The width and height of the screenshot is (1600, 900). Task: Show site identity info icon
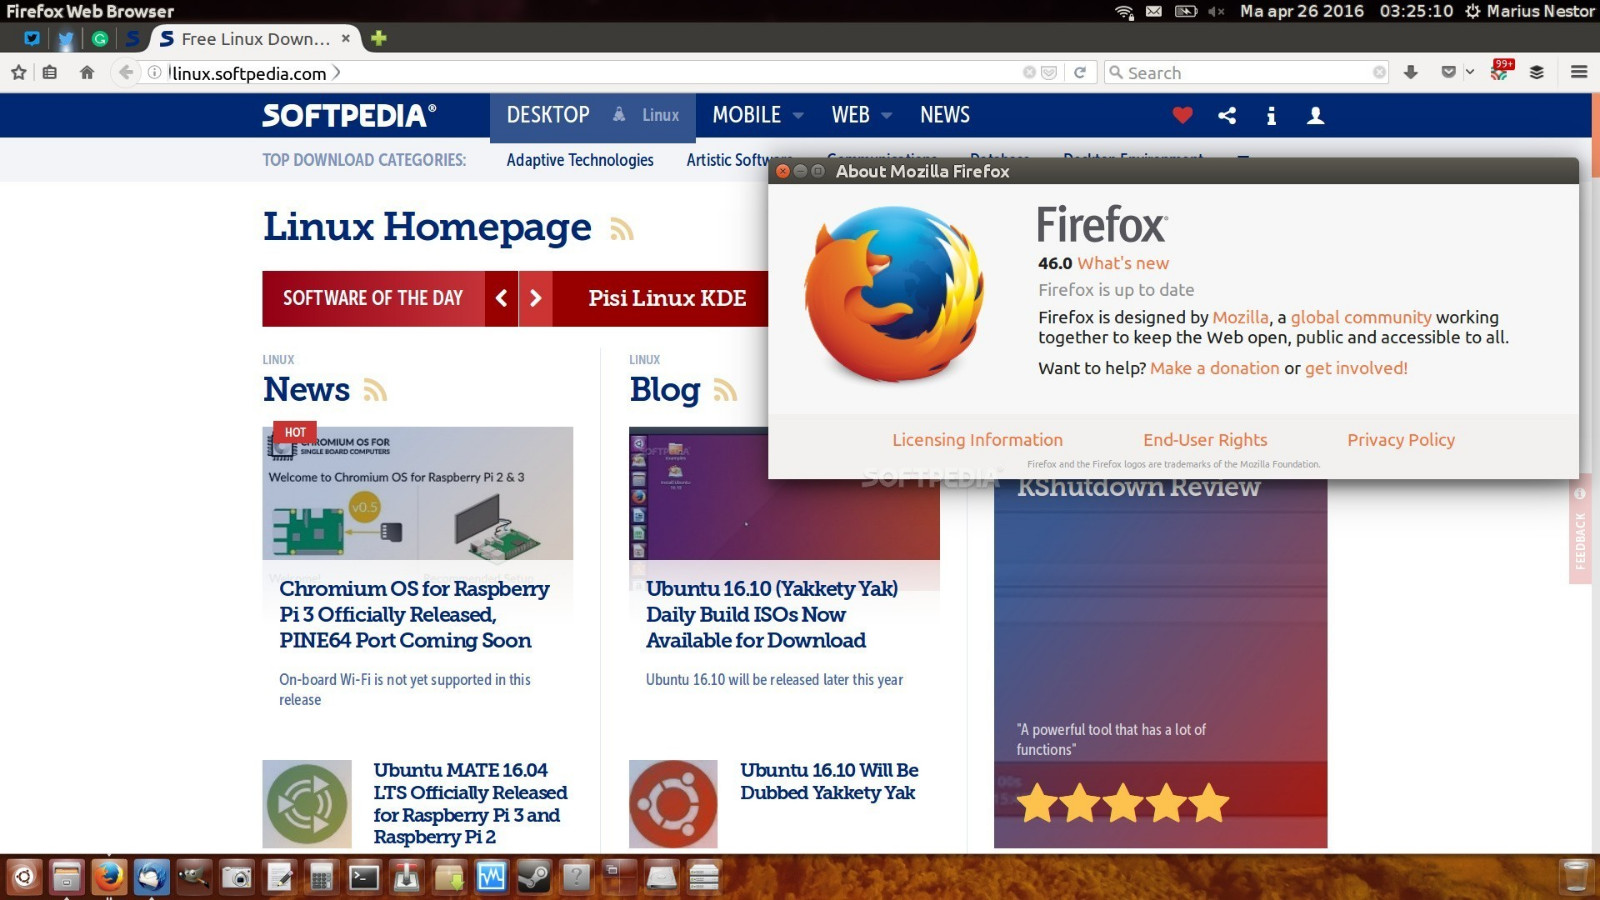[155, 72]
